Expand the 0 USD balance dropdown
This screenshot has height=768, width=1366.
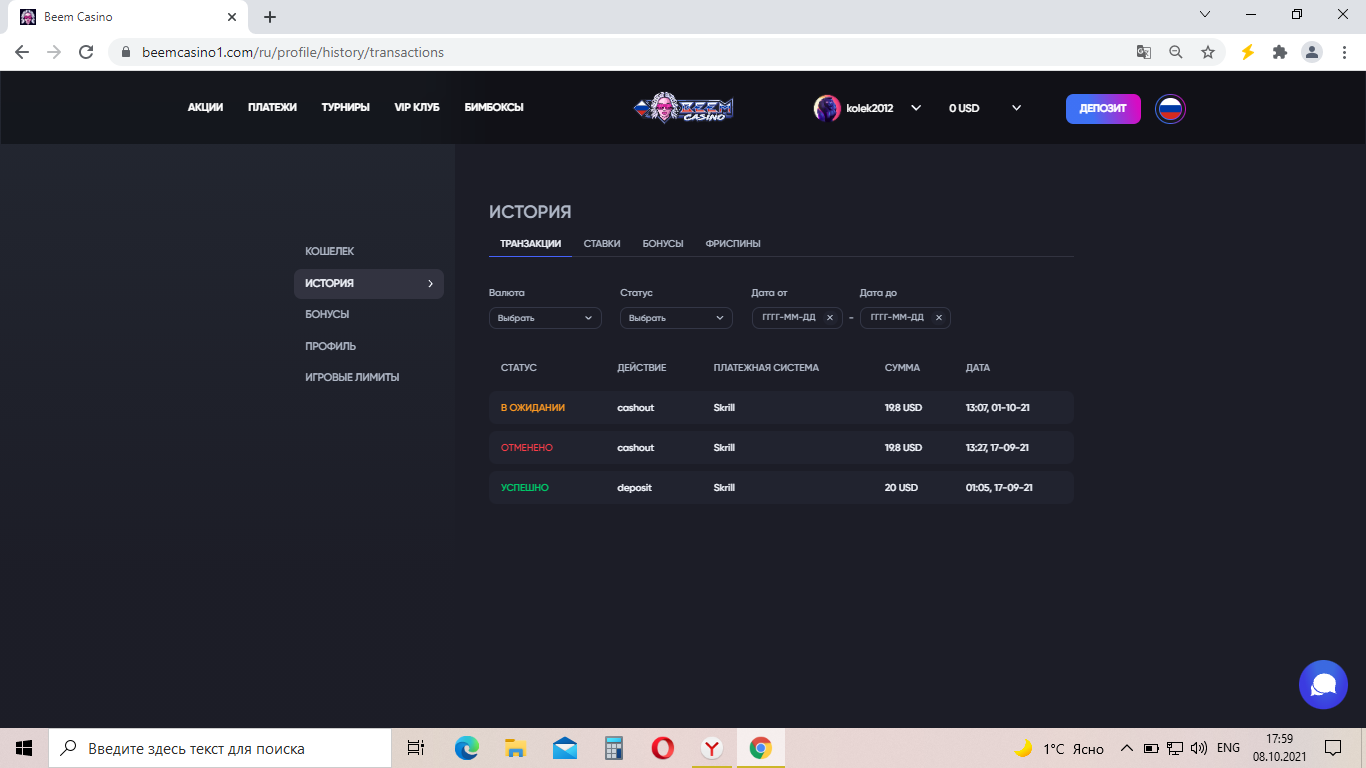1017,108
